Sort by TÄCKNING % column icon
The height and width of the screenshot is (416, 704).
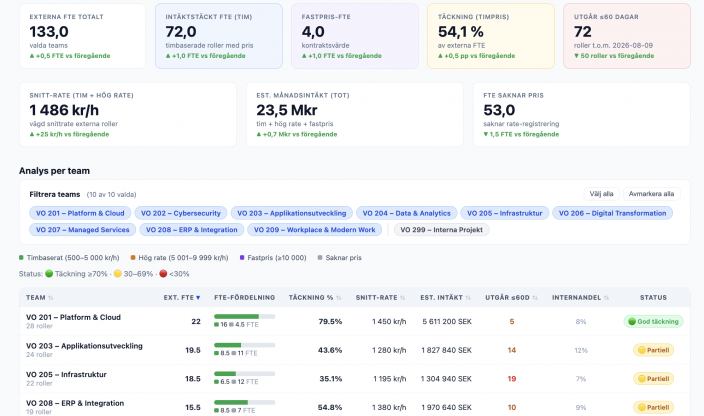tap(339, 298)
